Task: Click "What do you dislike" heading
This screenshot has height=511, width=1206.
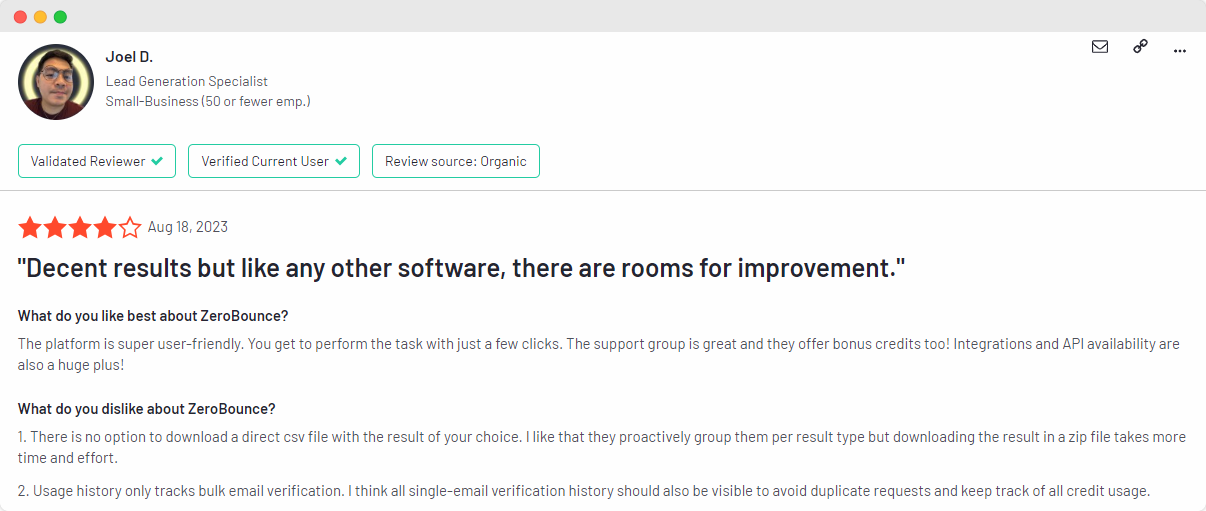Action: [147, 409]
